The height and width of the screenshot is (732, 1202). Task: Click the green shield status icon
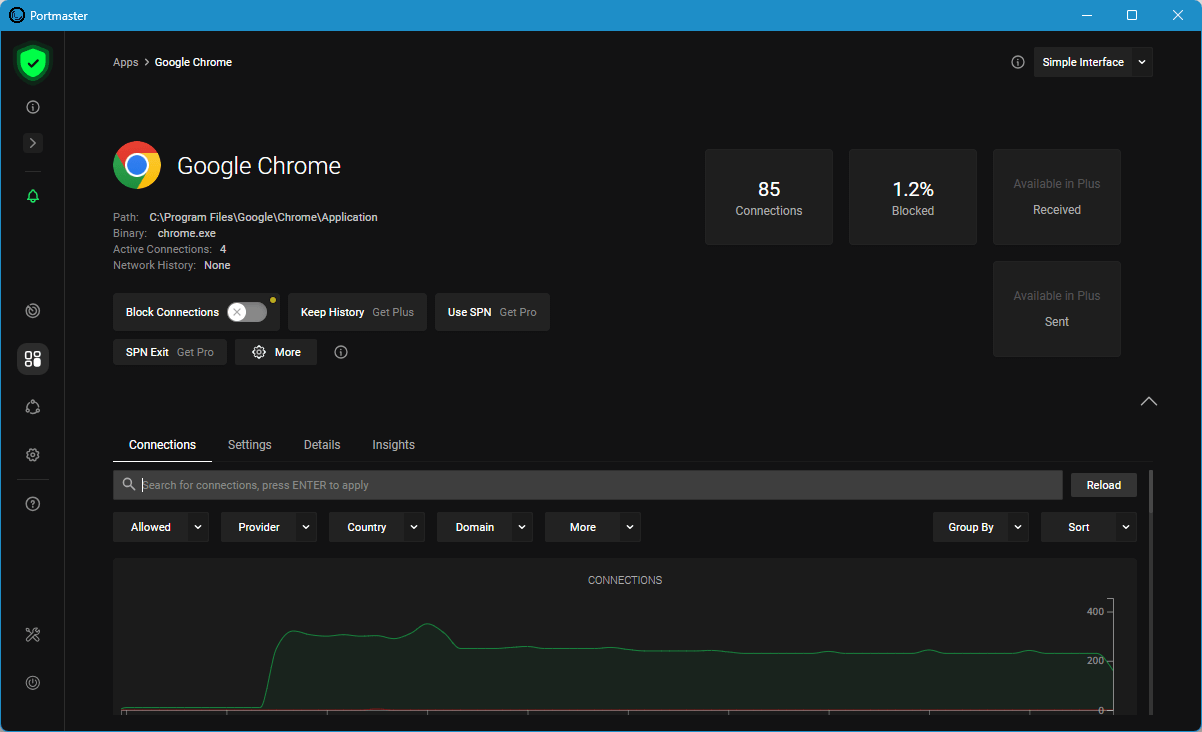tap(33, 64)
